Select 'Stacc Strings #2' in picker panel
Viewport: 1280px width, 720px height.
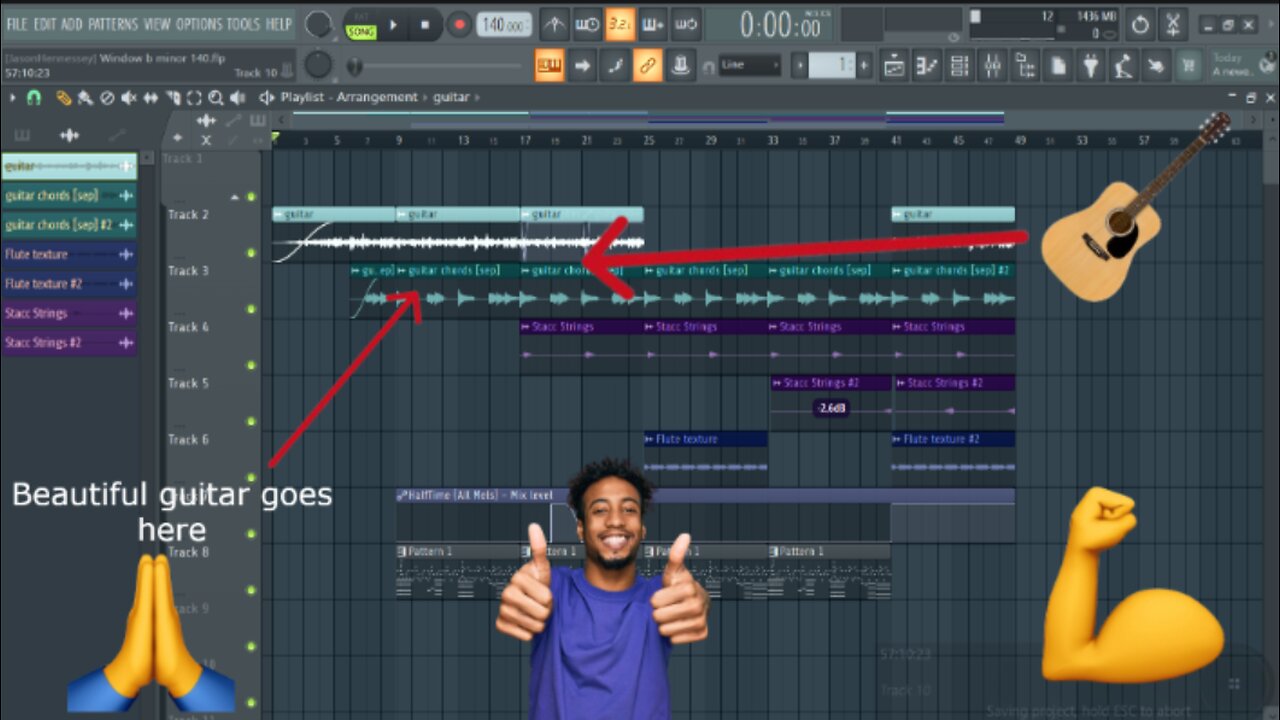(69, 343)
